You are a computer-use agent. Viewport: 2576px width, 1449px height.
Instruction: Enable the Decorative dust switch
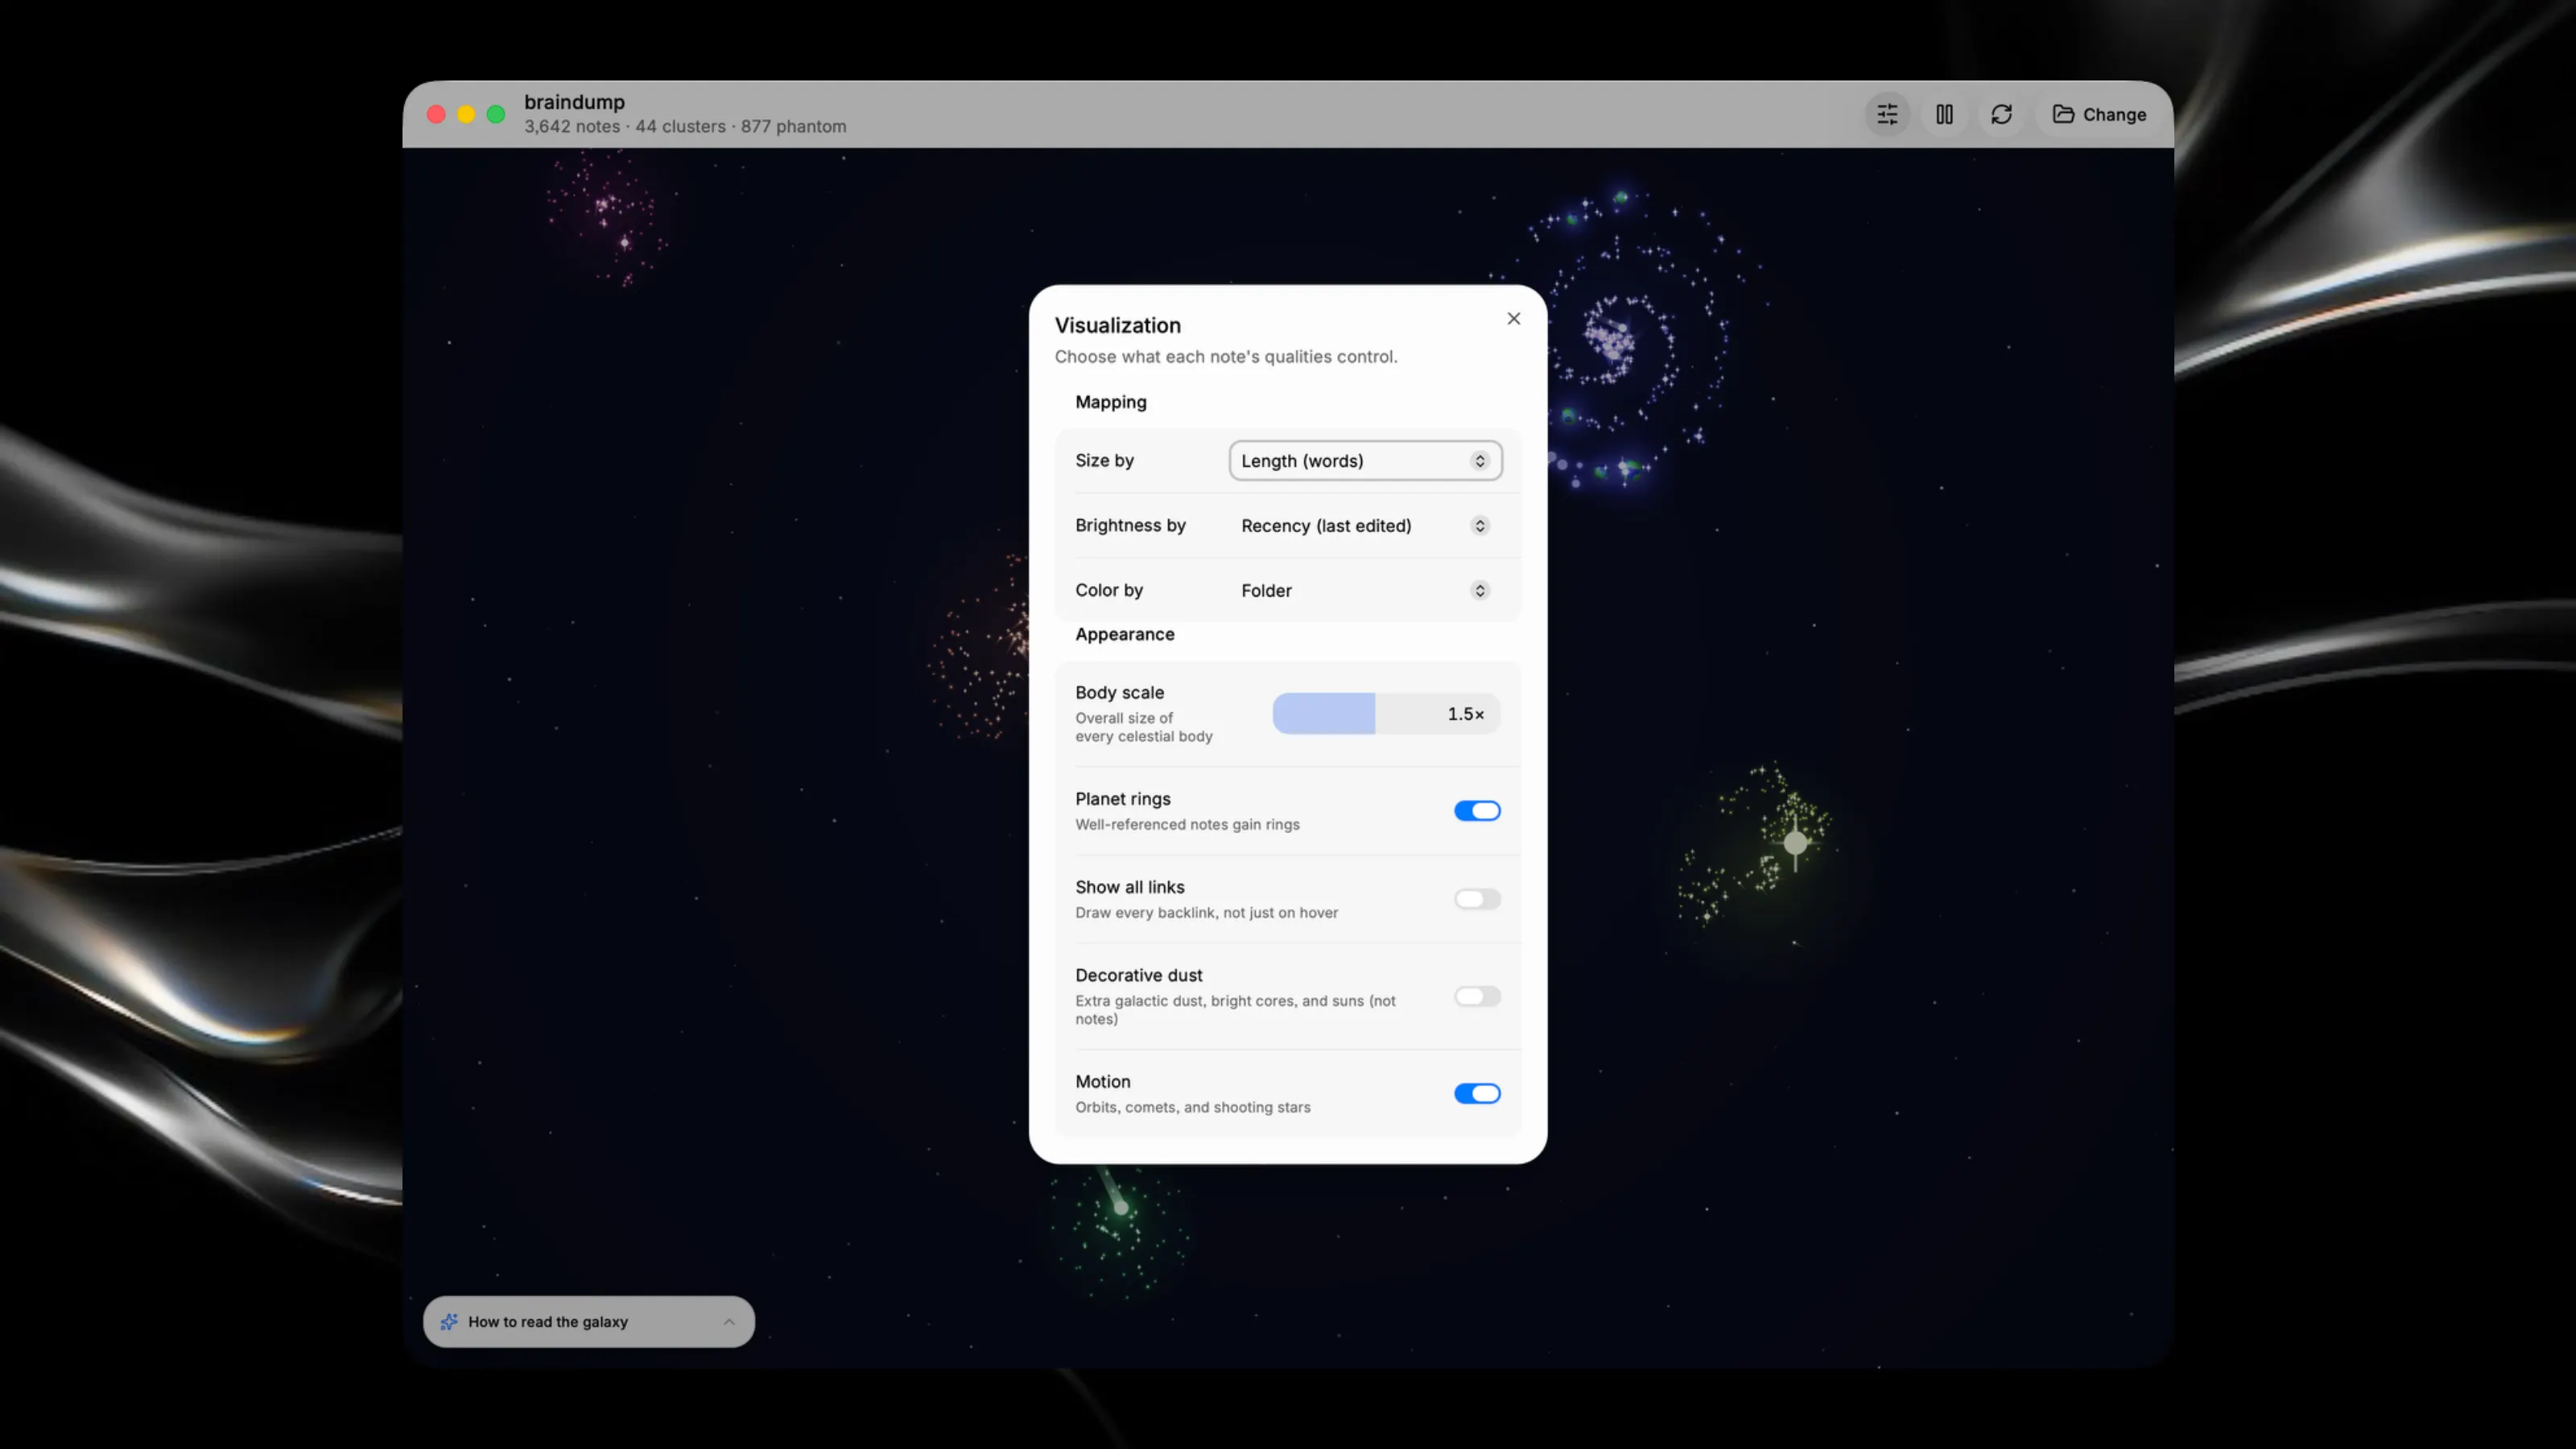(x=1477, y=996)
